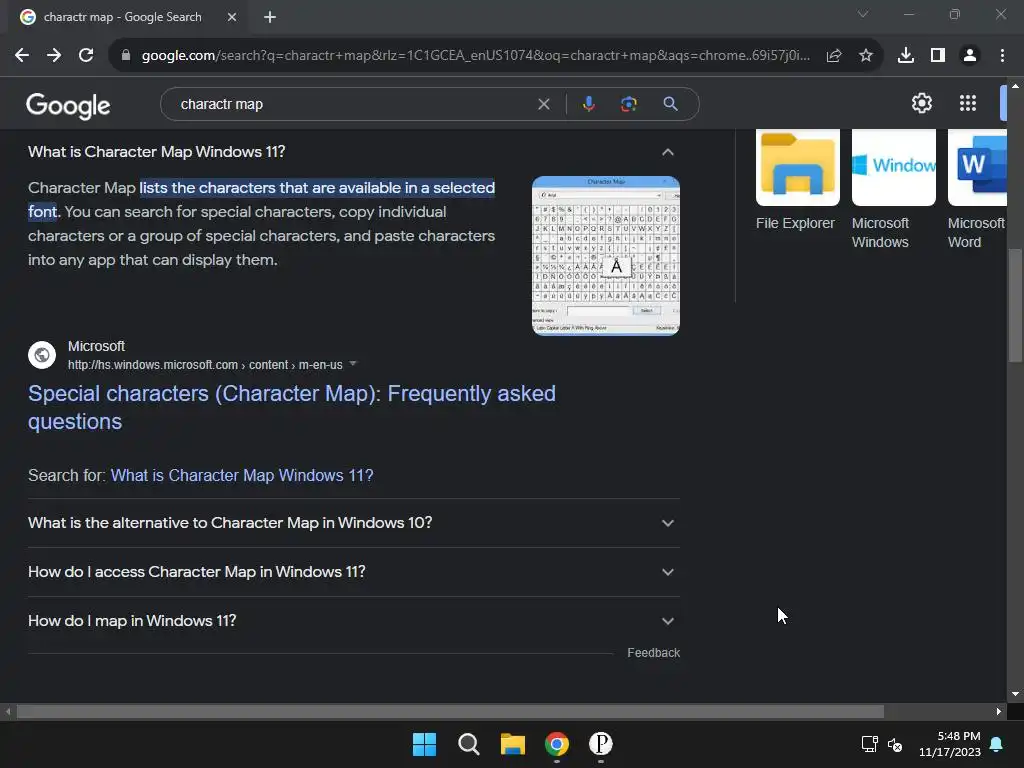Viewport: 1024px width, 768px height.
Task: Start voice search with microphone
Action: [588, 104]
